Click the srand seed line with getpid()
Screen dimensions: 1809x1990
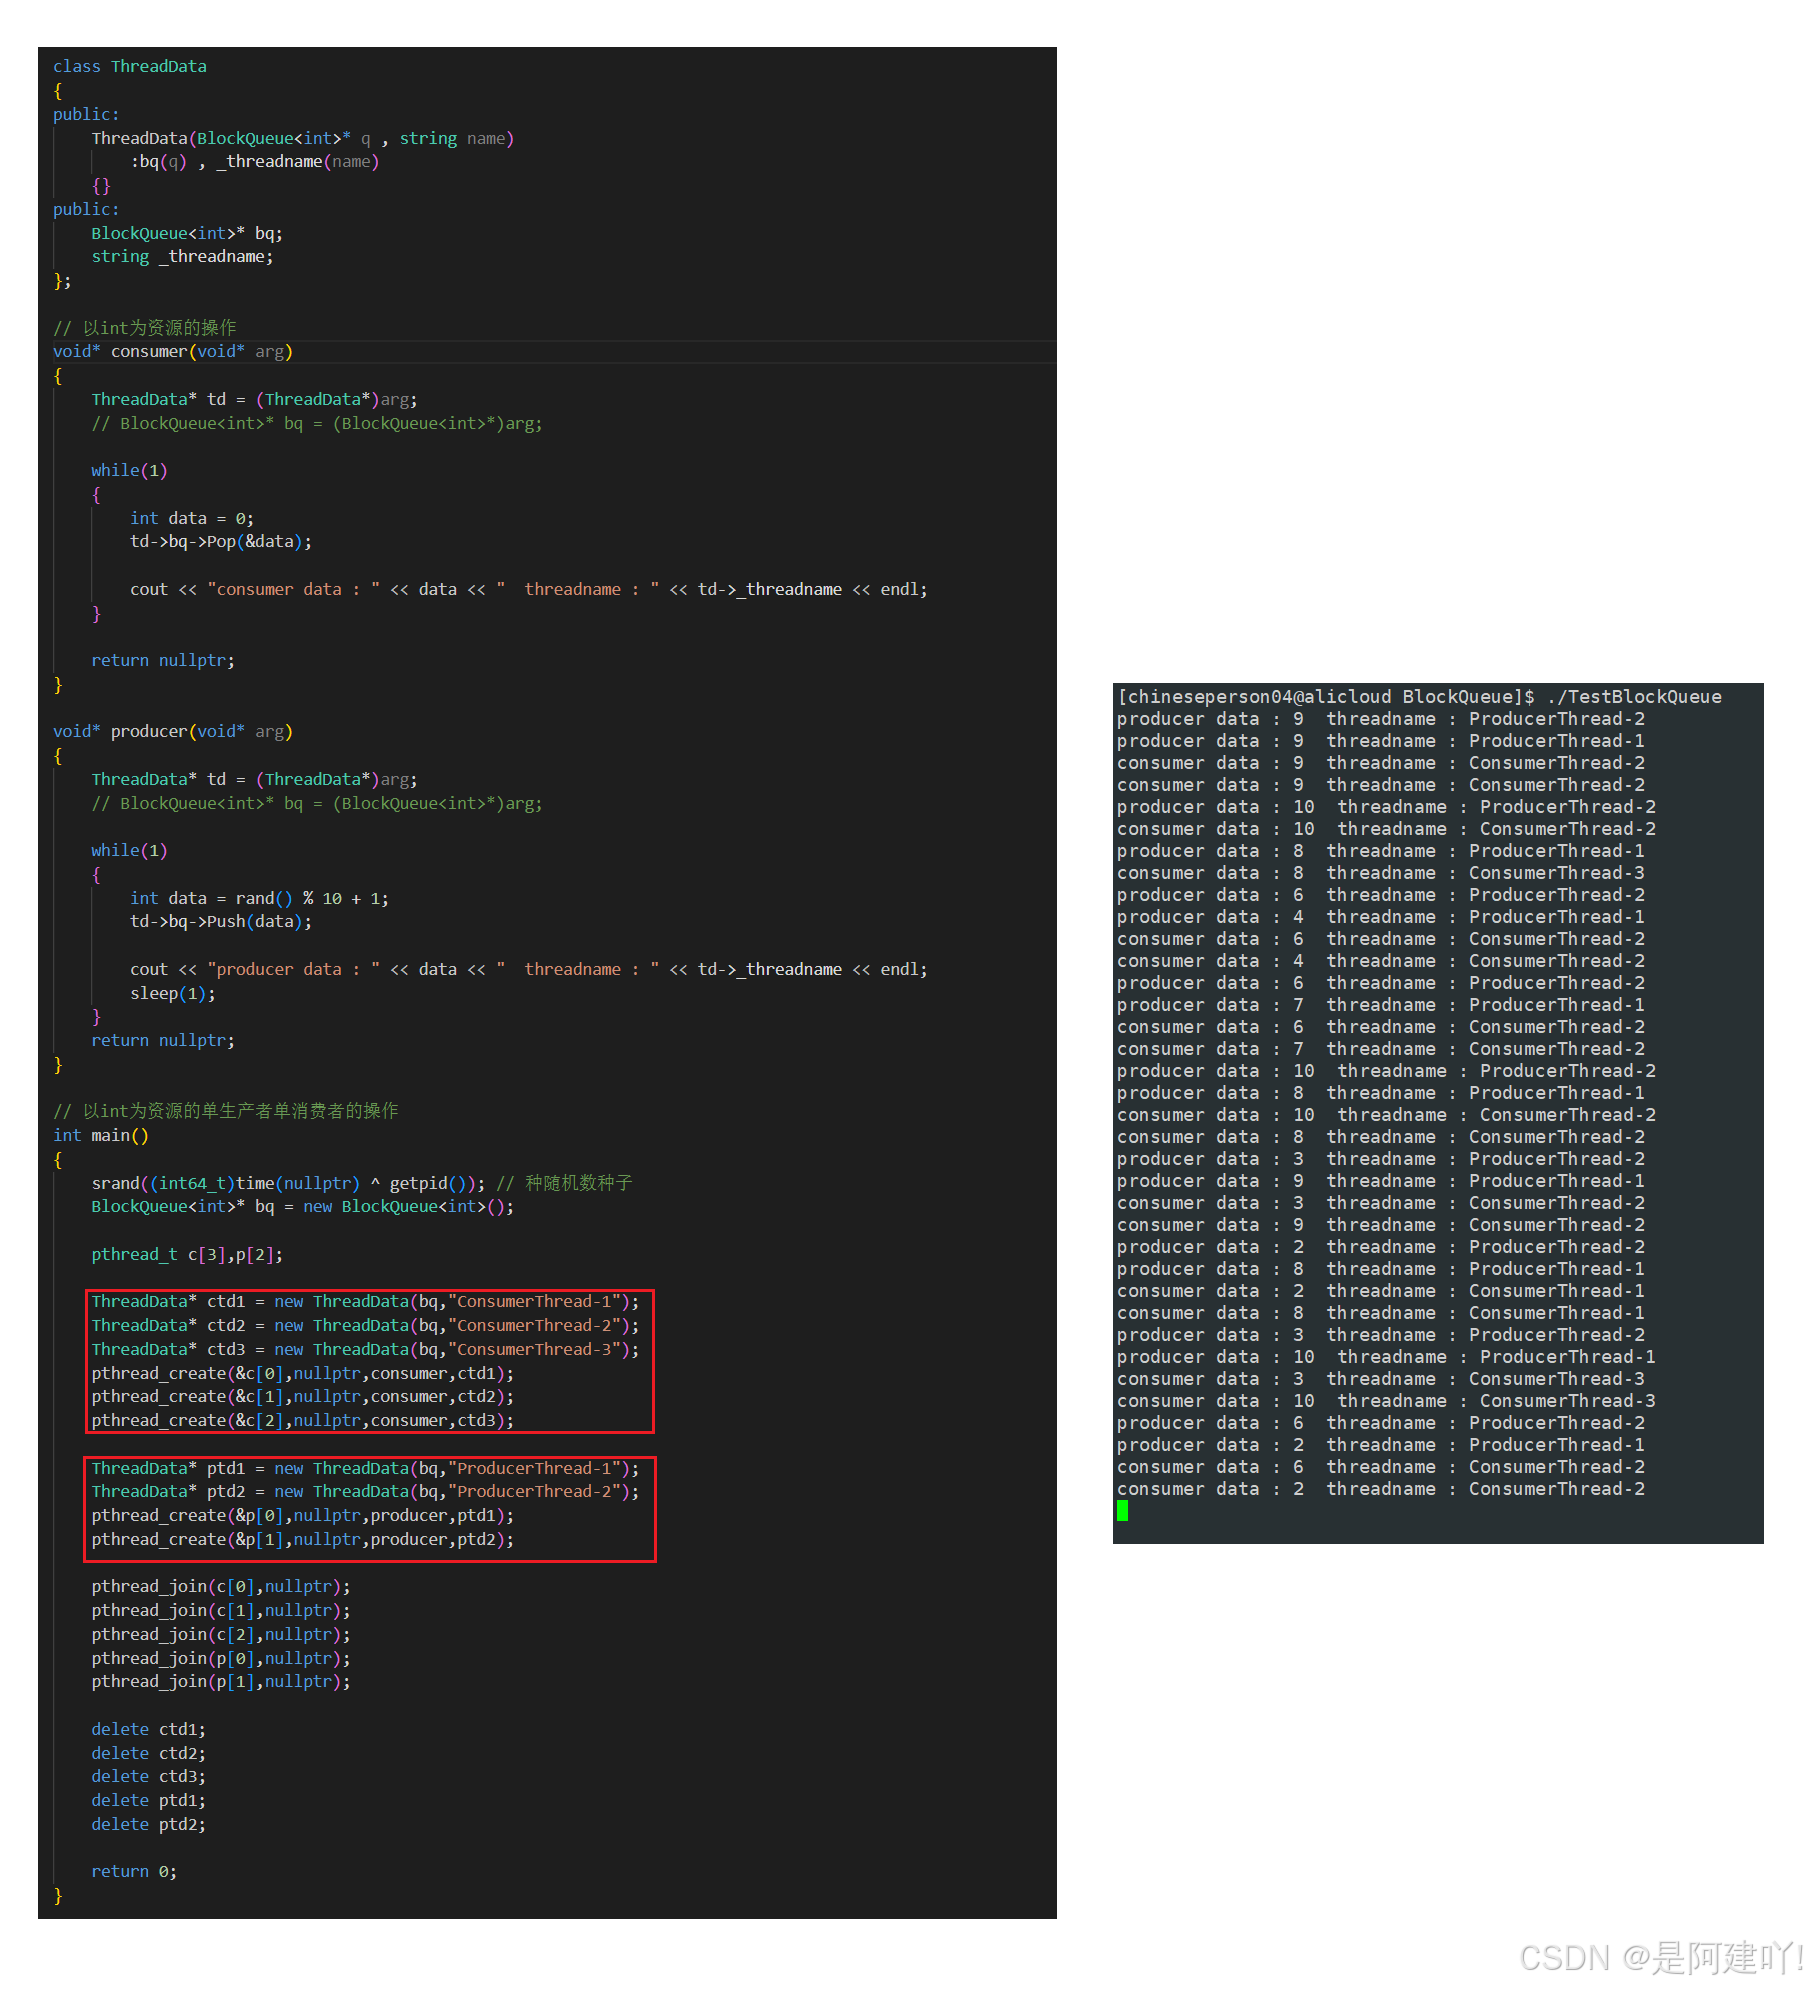point(362,1183)
